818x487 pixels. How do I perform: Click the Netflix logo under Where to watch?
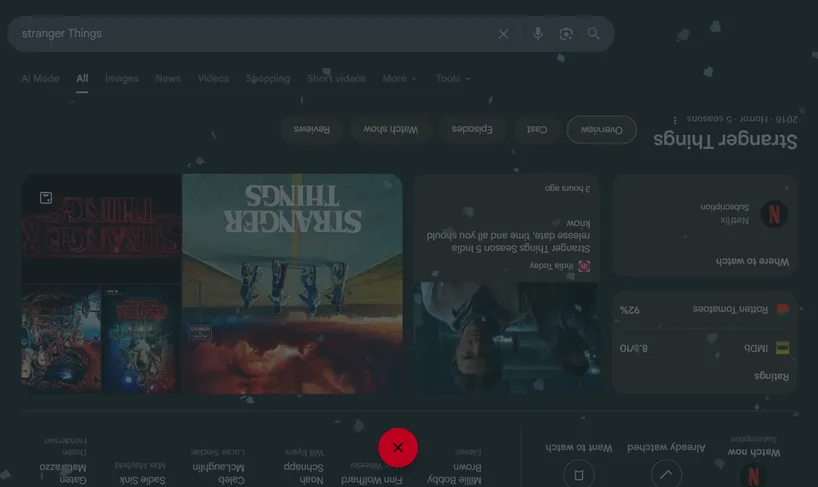[773, 214]
